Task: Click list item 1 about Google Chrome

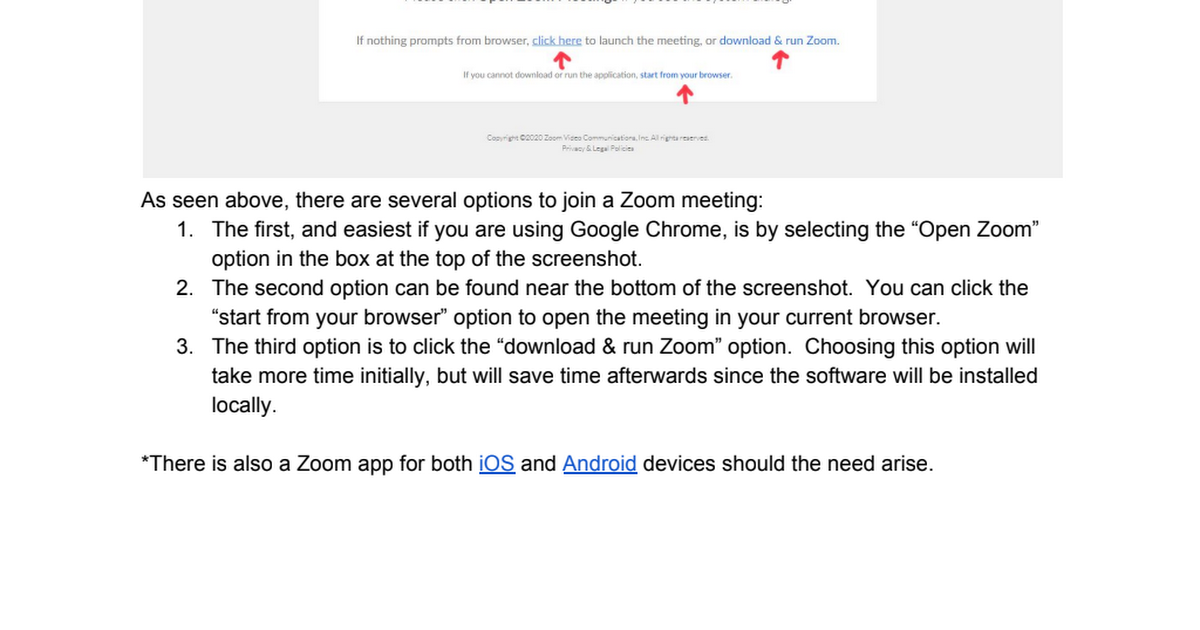Action: [609, 244]
